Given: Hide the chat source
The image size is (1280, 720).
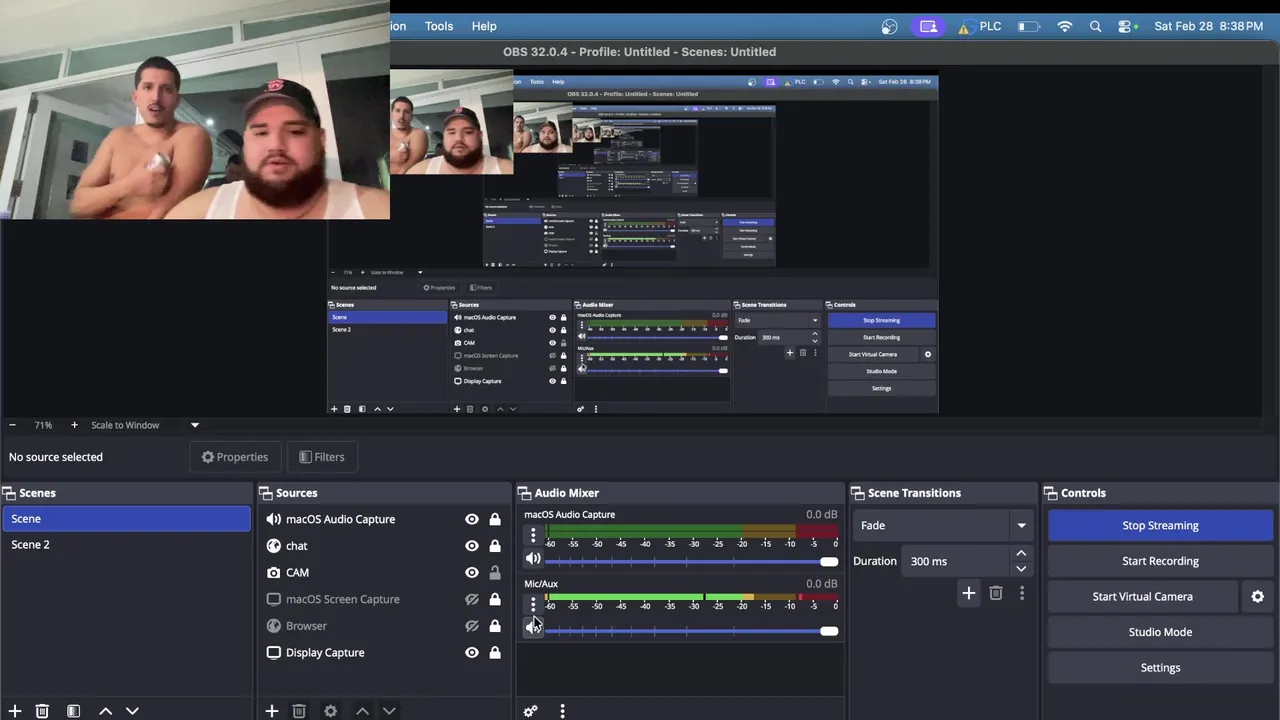Looking at the screenshot, I should pyautogui.click(x=472, y=546).
